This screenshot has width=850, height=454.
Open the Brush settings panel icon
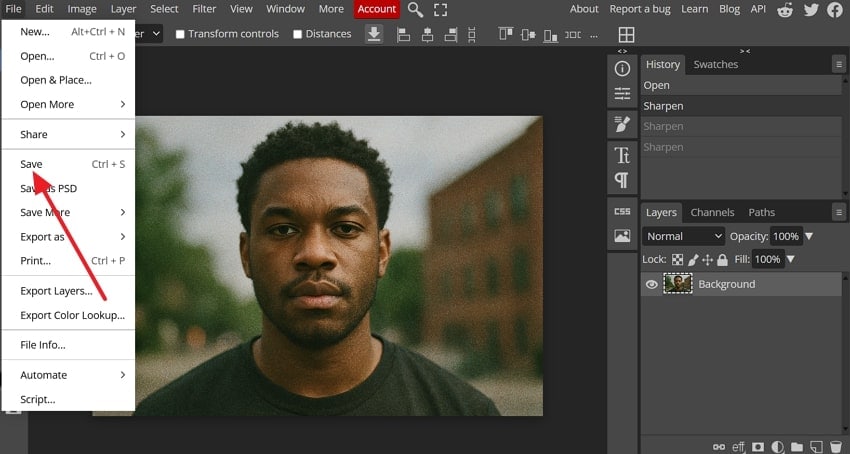tap(622, 124)
